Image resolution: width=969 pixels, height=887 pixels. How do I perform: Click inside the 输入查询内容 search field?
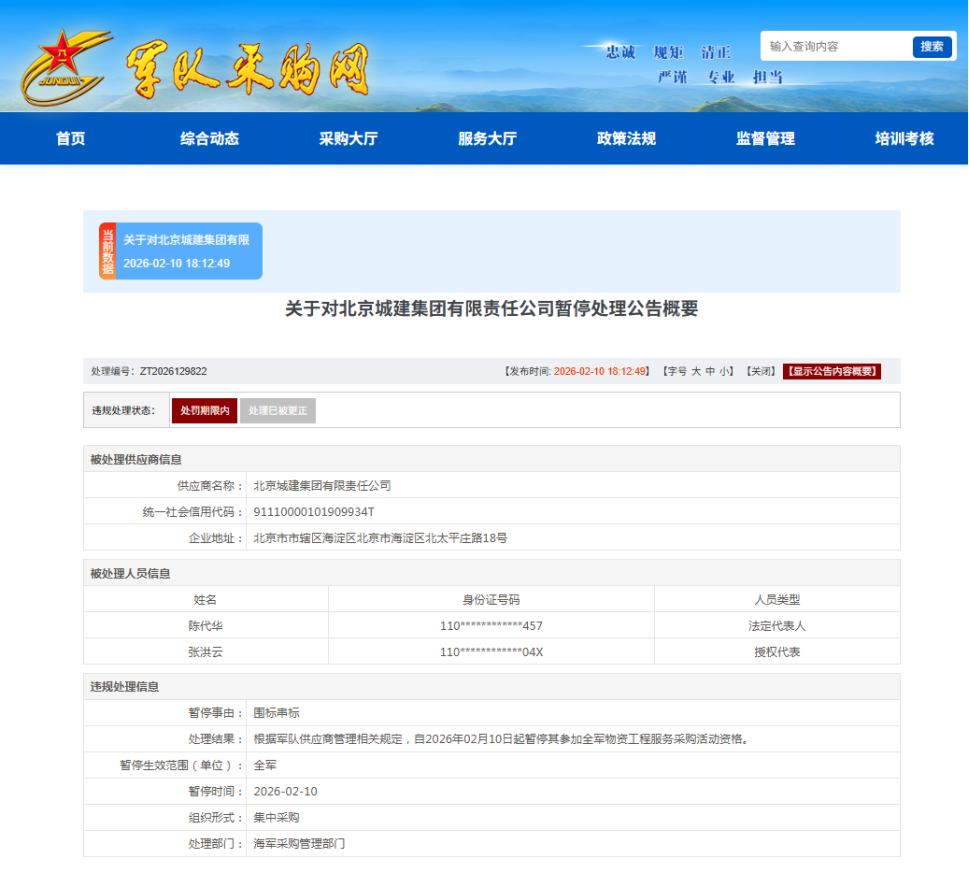tap(835, 46)
